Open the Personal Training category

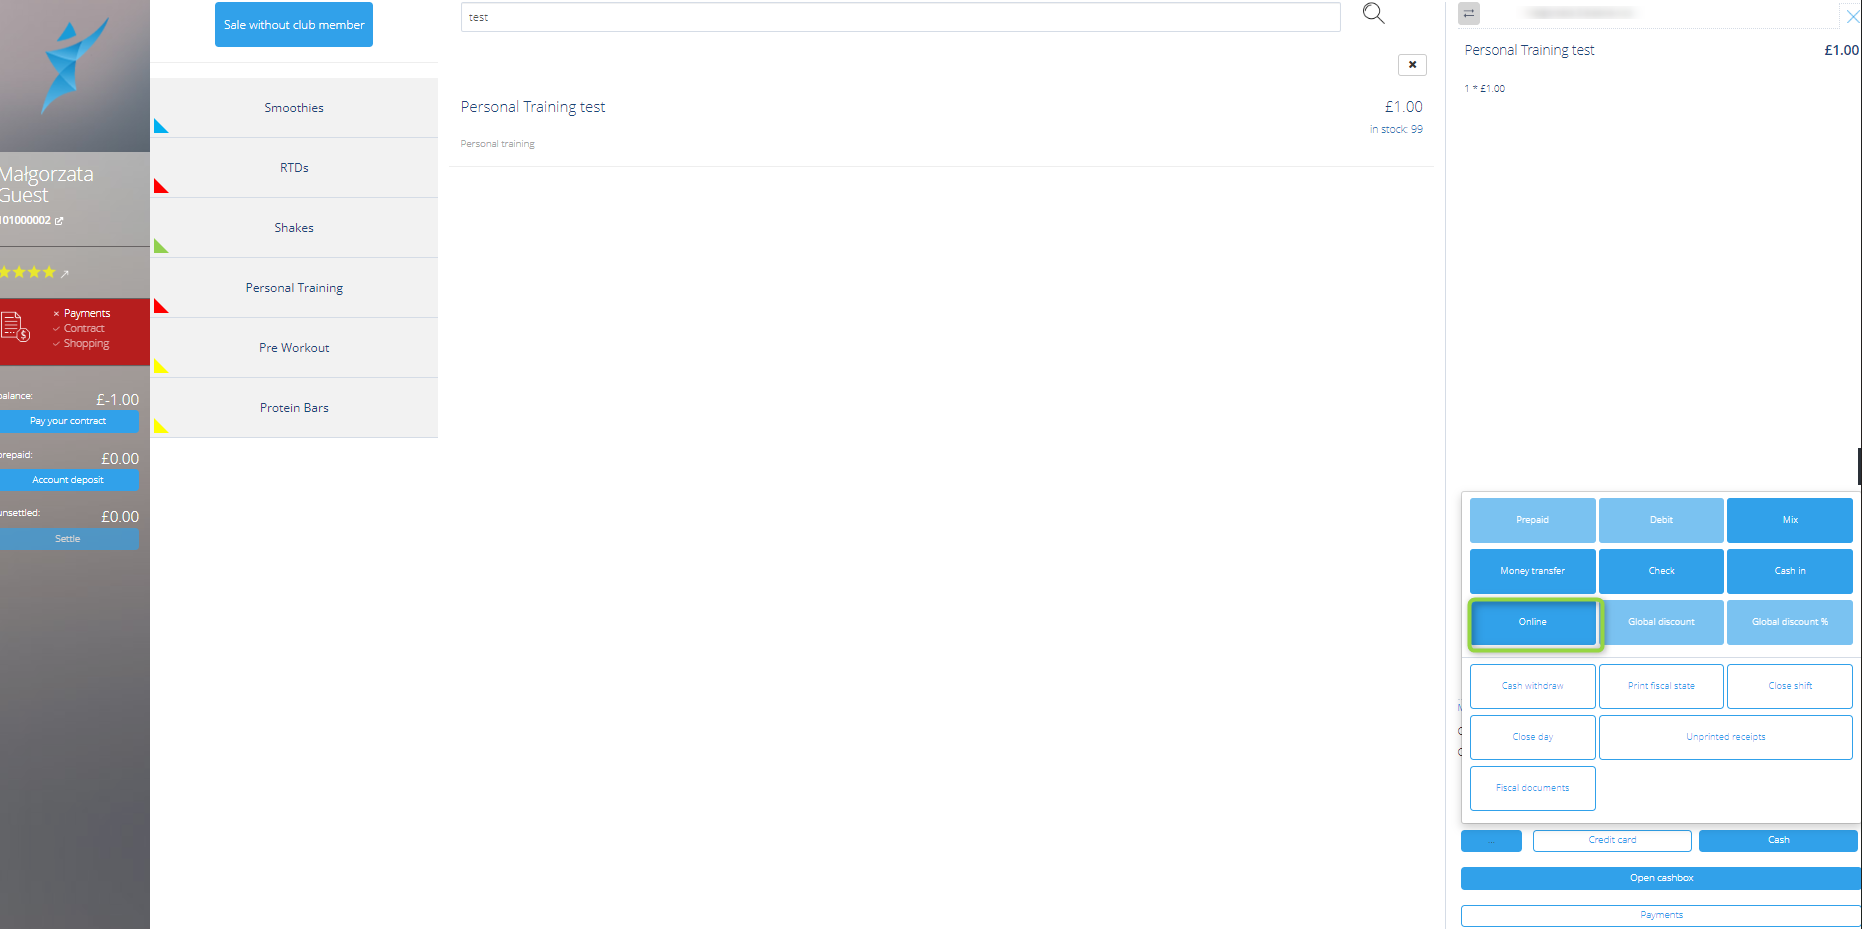(294, 288)
